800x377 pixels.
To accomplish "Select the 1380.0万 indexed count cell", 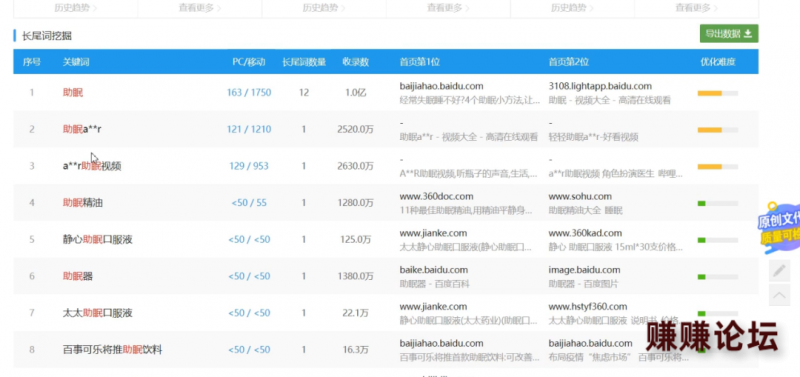I will [x=356, y=276].
